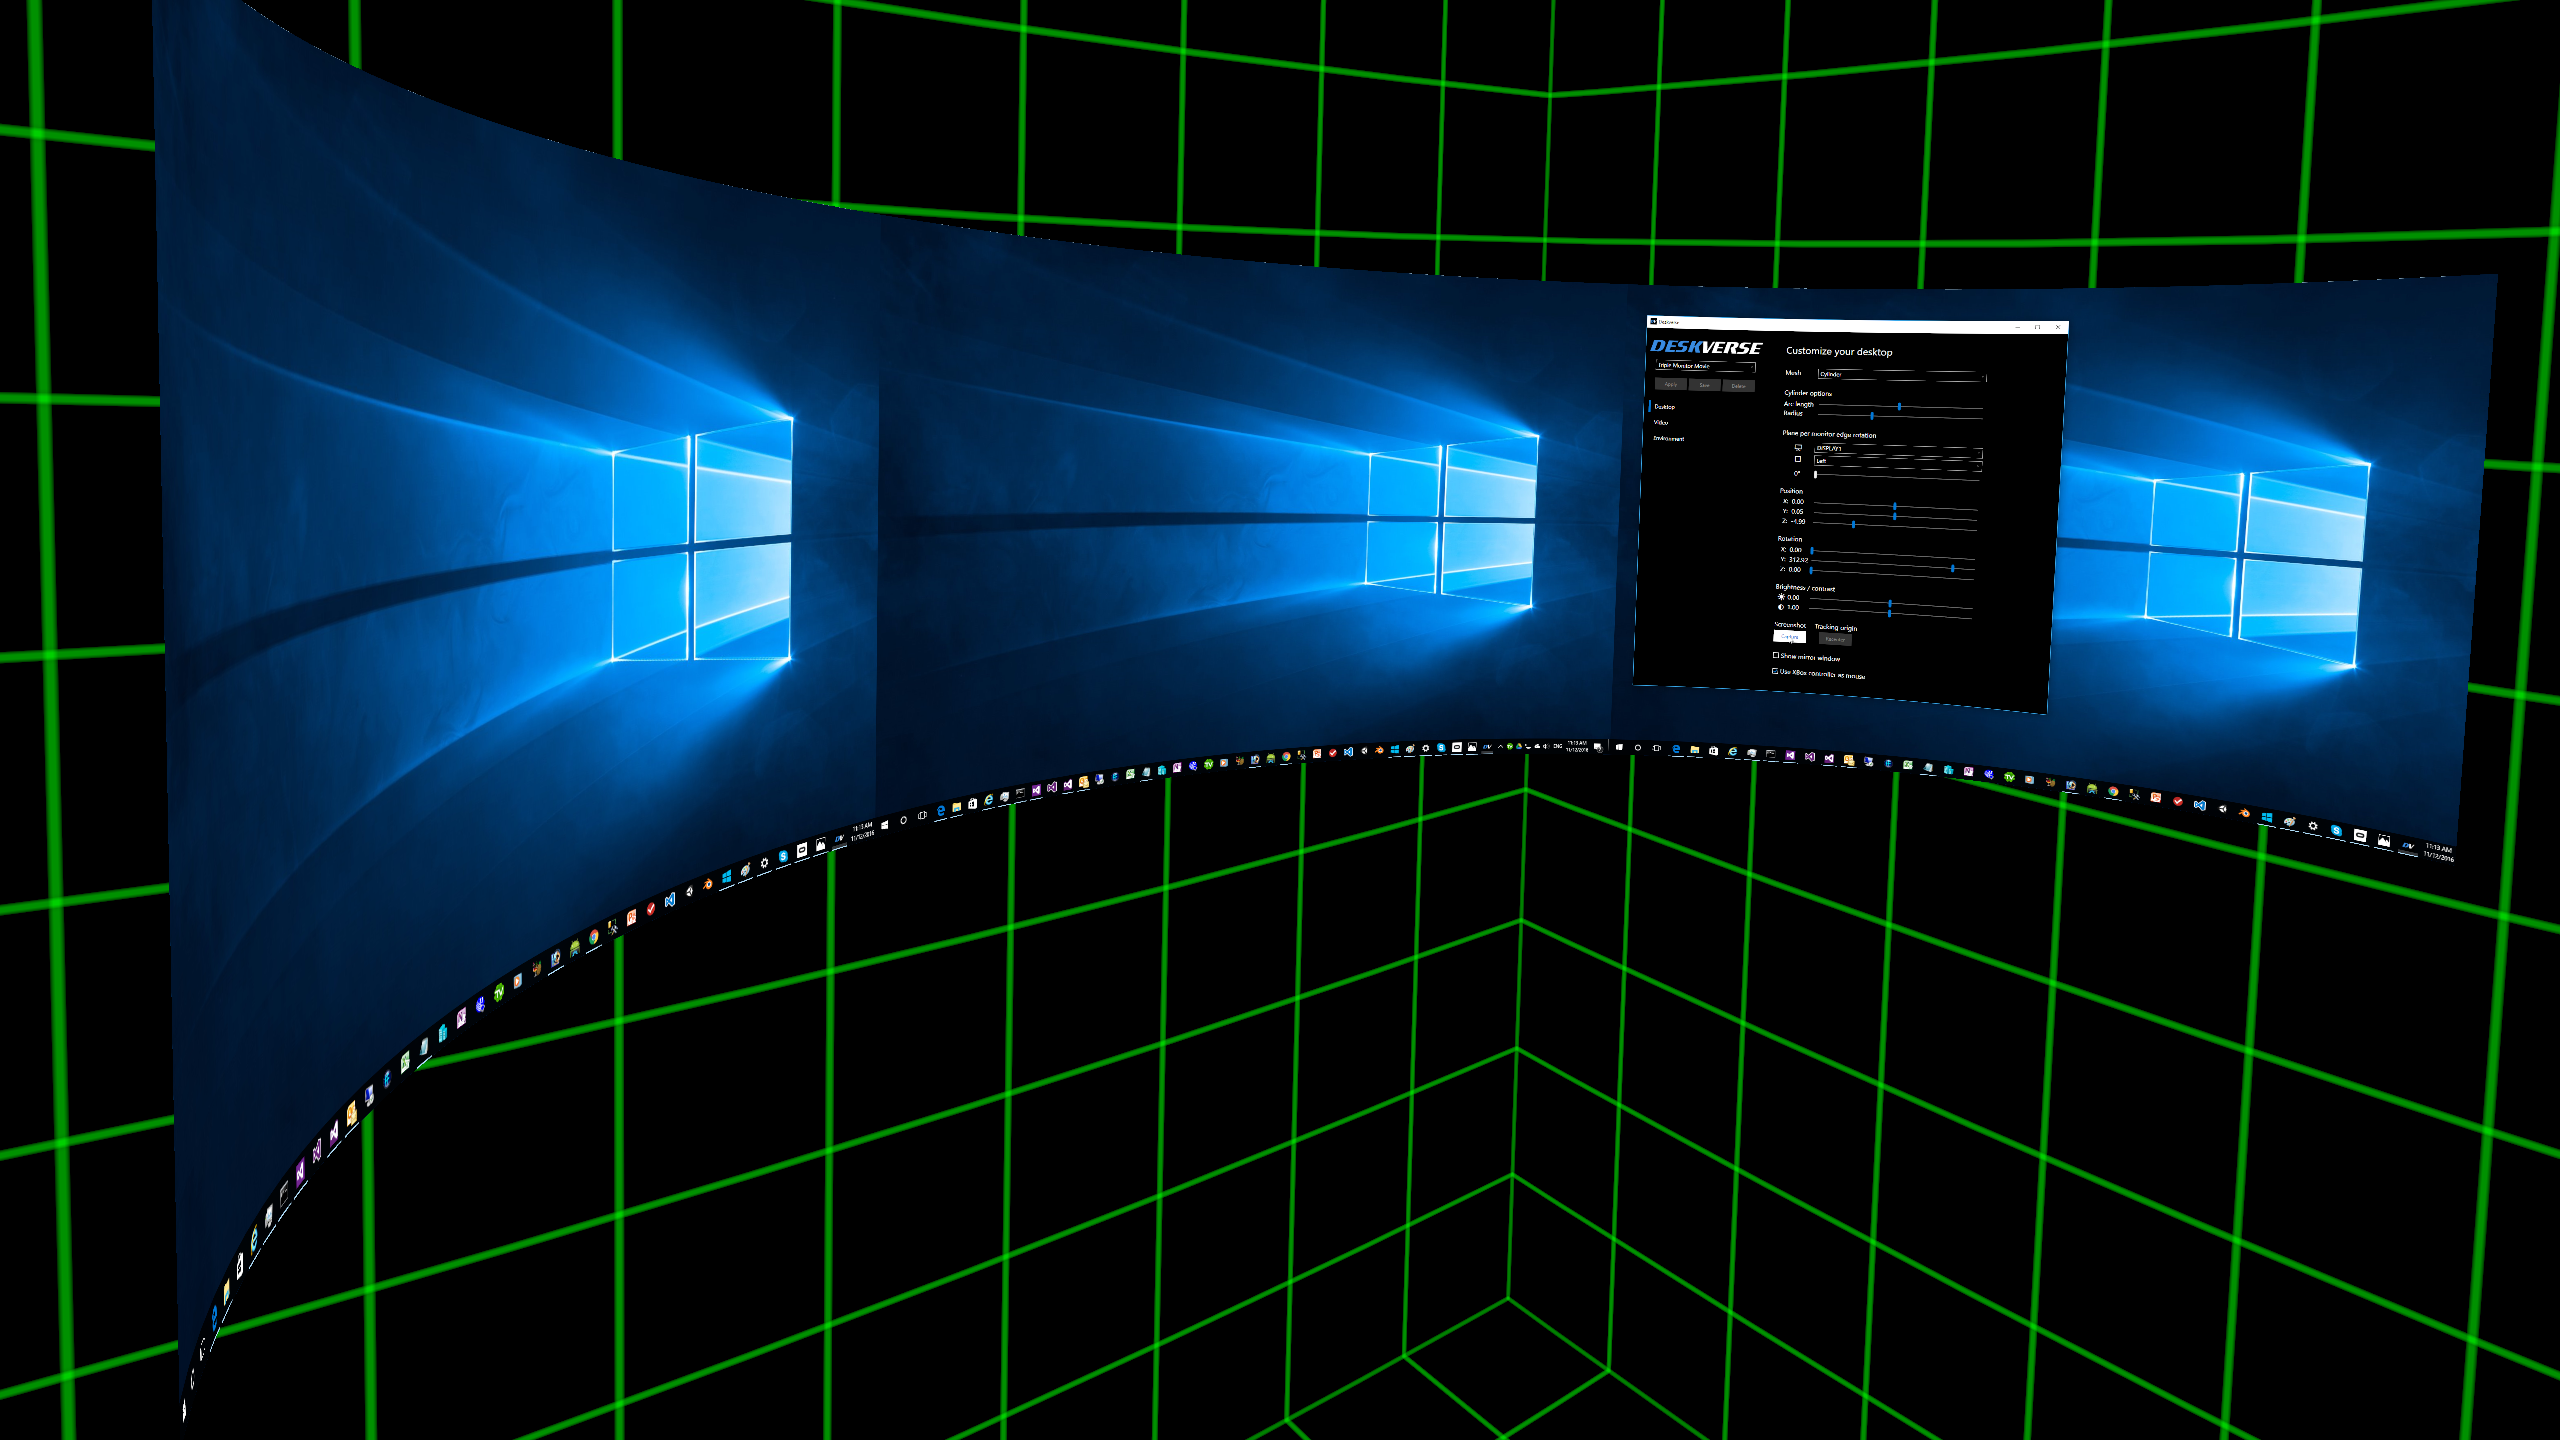Image resolution: width=2560 pixels, height=1440 pixels.
Task: Click Start button on the right monitor's taskbar
Action: (x=1619, y=747)
